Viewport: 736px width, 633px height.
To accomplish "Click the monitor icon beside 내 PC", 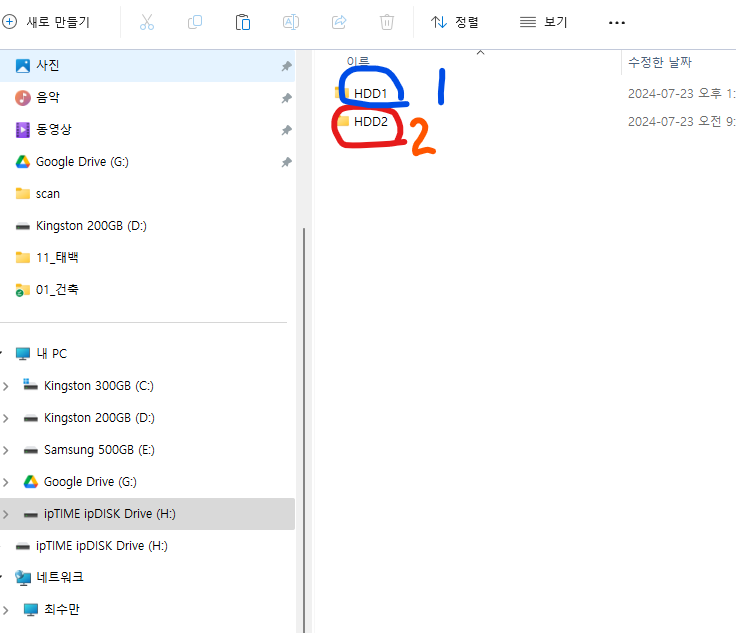I will point(23,353).
